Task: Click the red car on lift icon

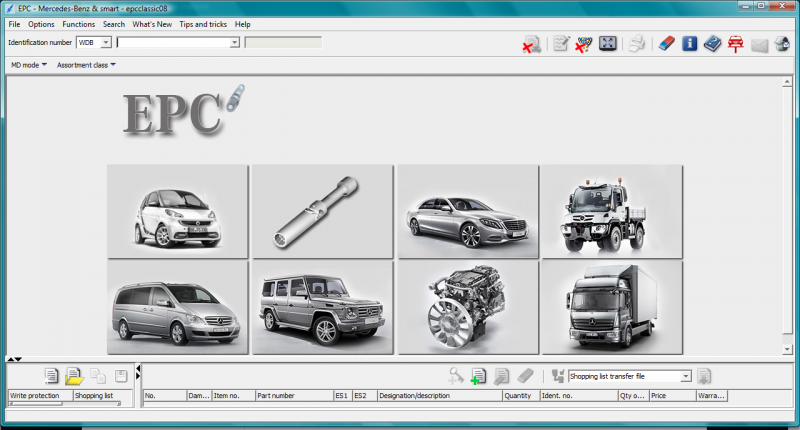Action: (735, 43)
